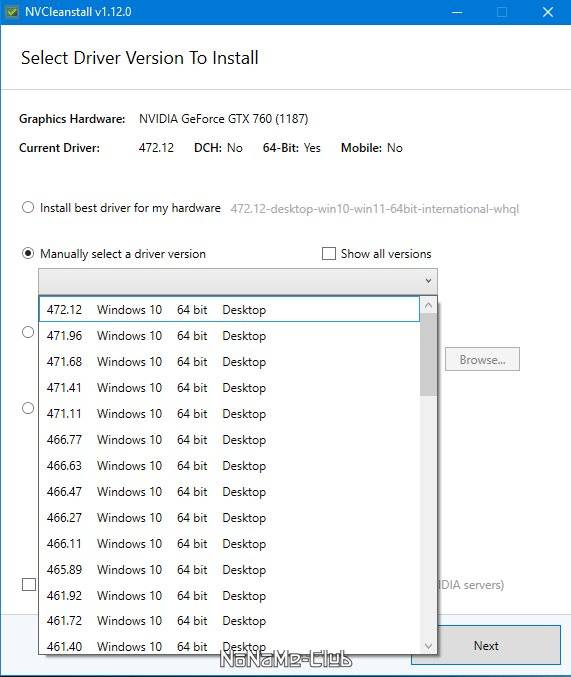Click the Browse... button
This screenshot has height=677, width=571.
(x=482, y=359)
